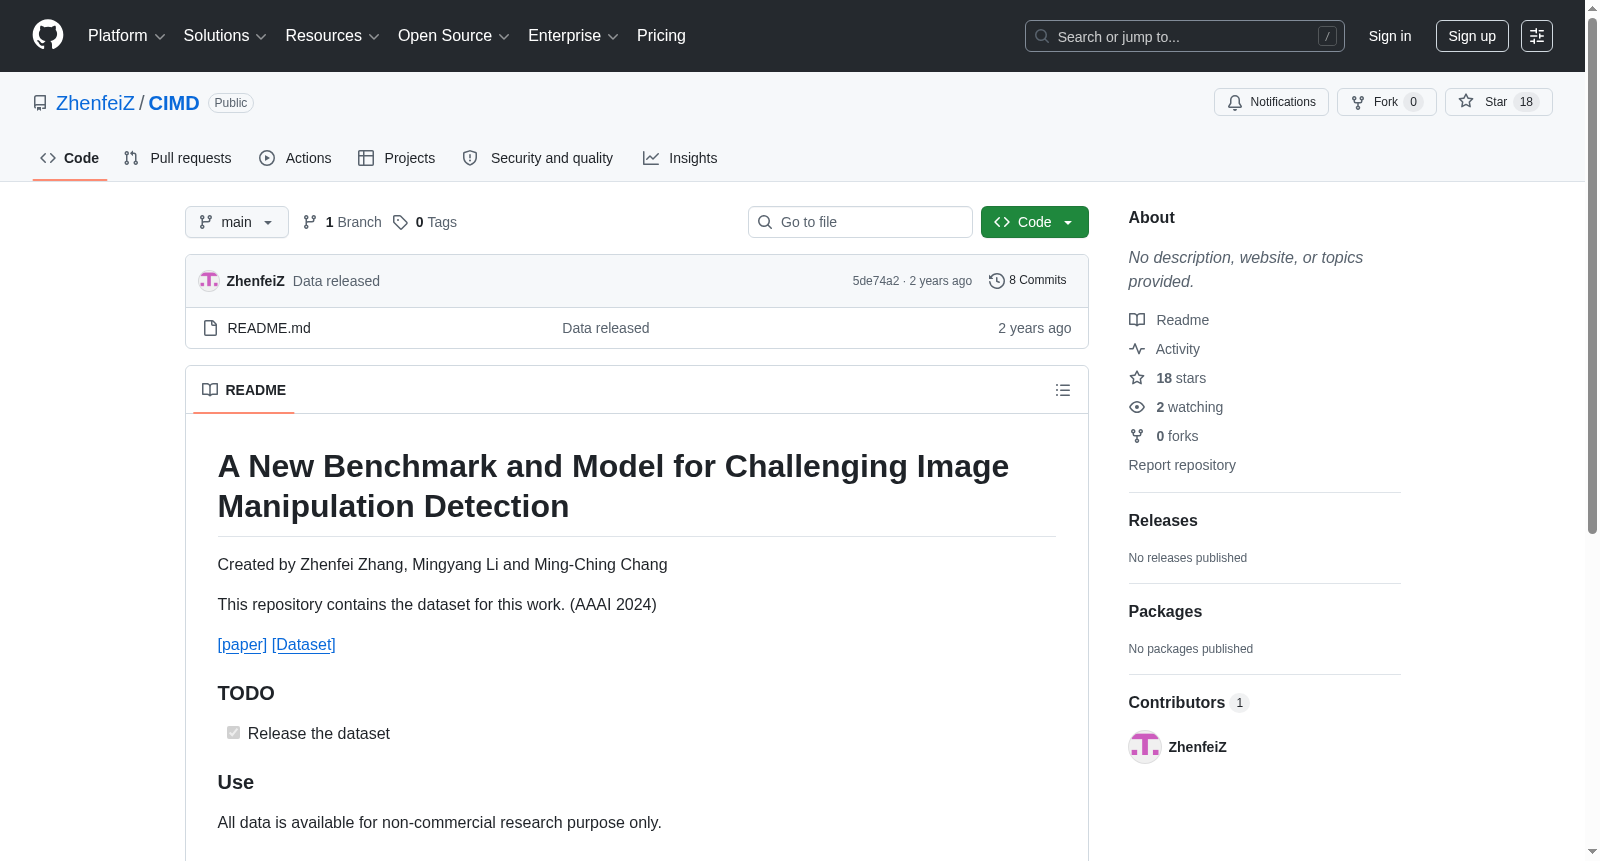Open the ZhenfeiZ commit author name
The image size is (1600, 861).
click(x=256, y=281)
